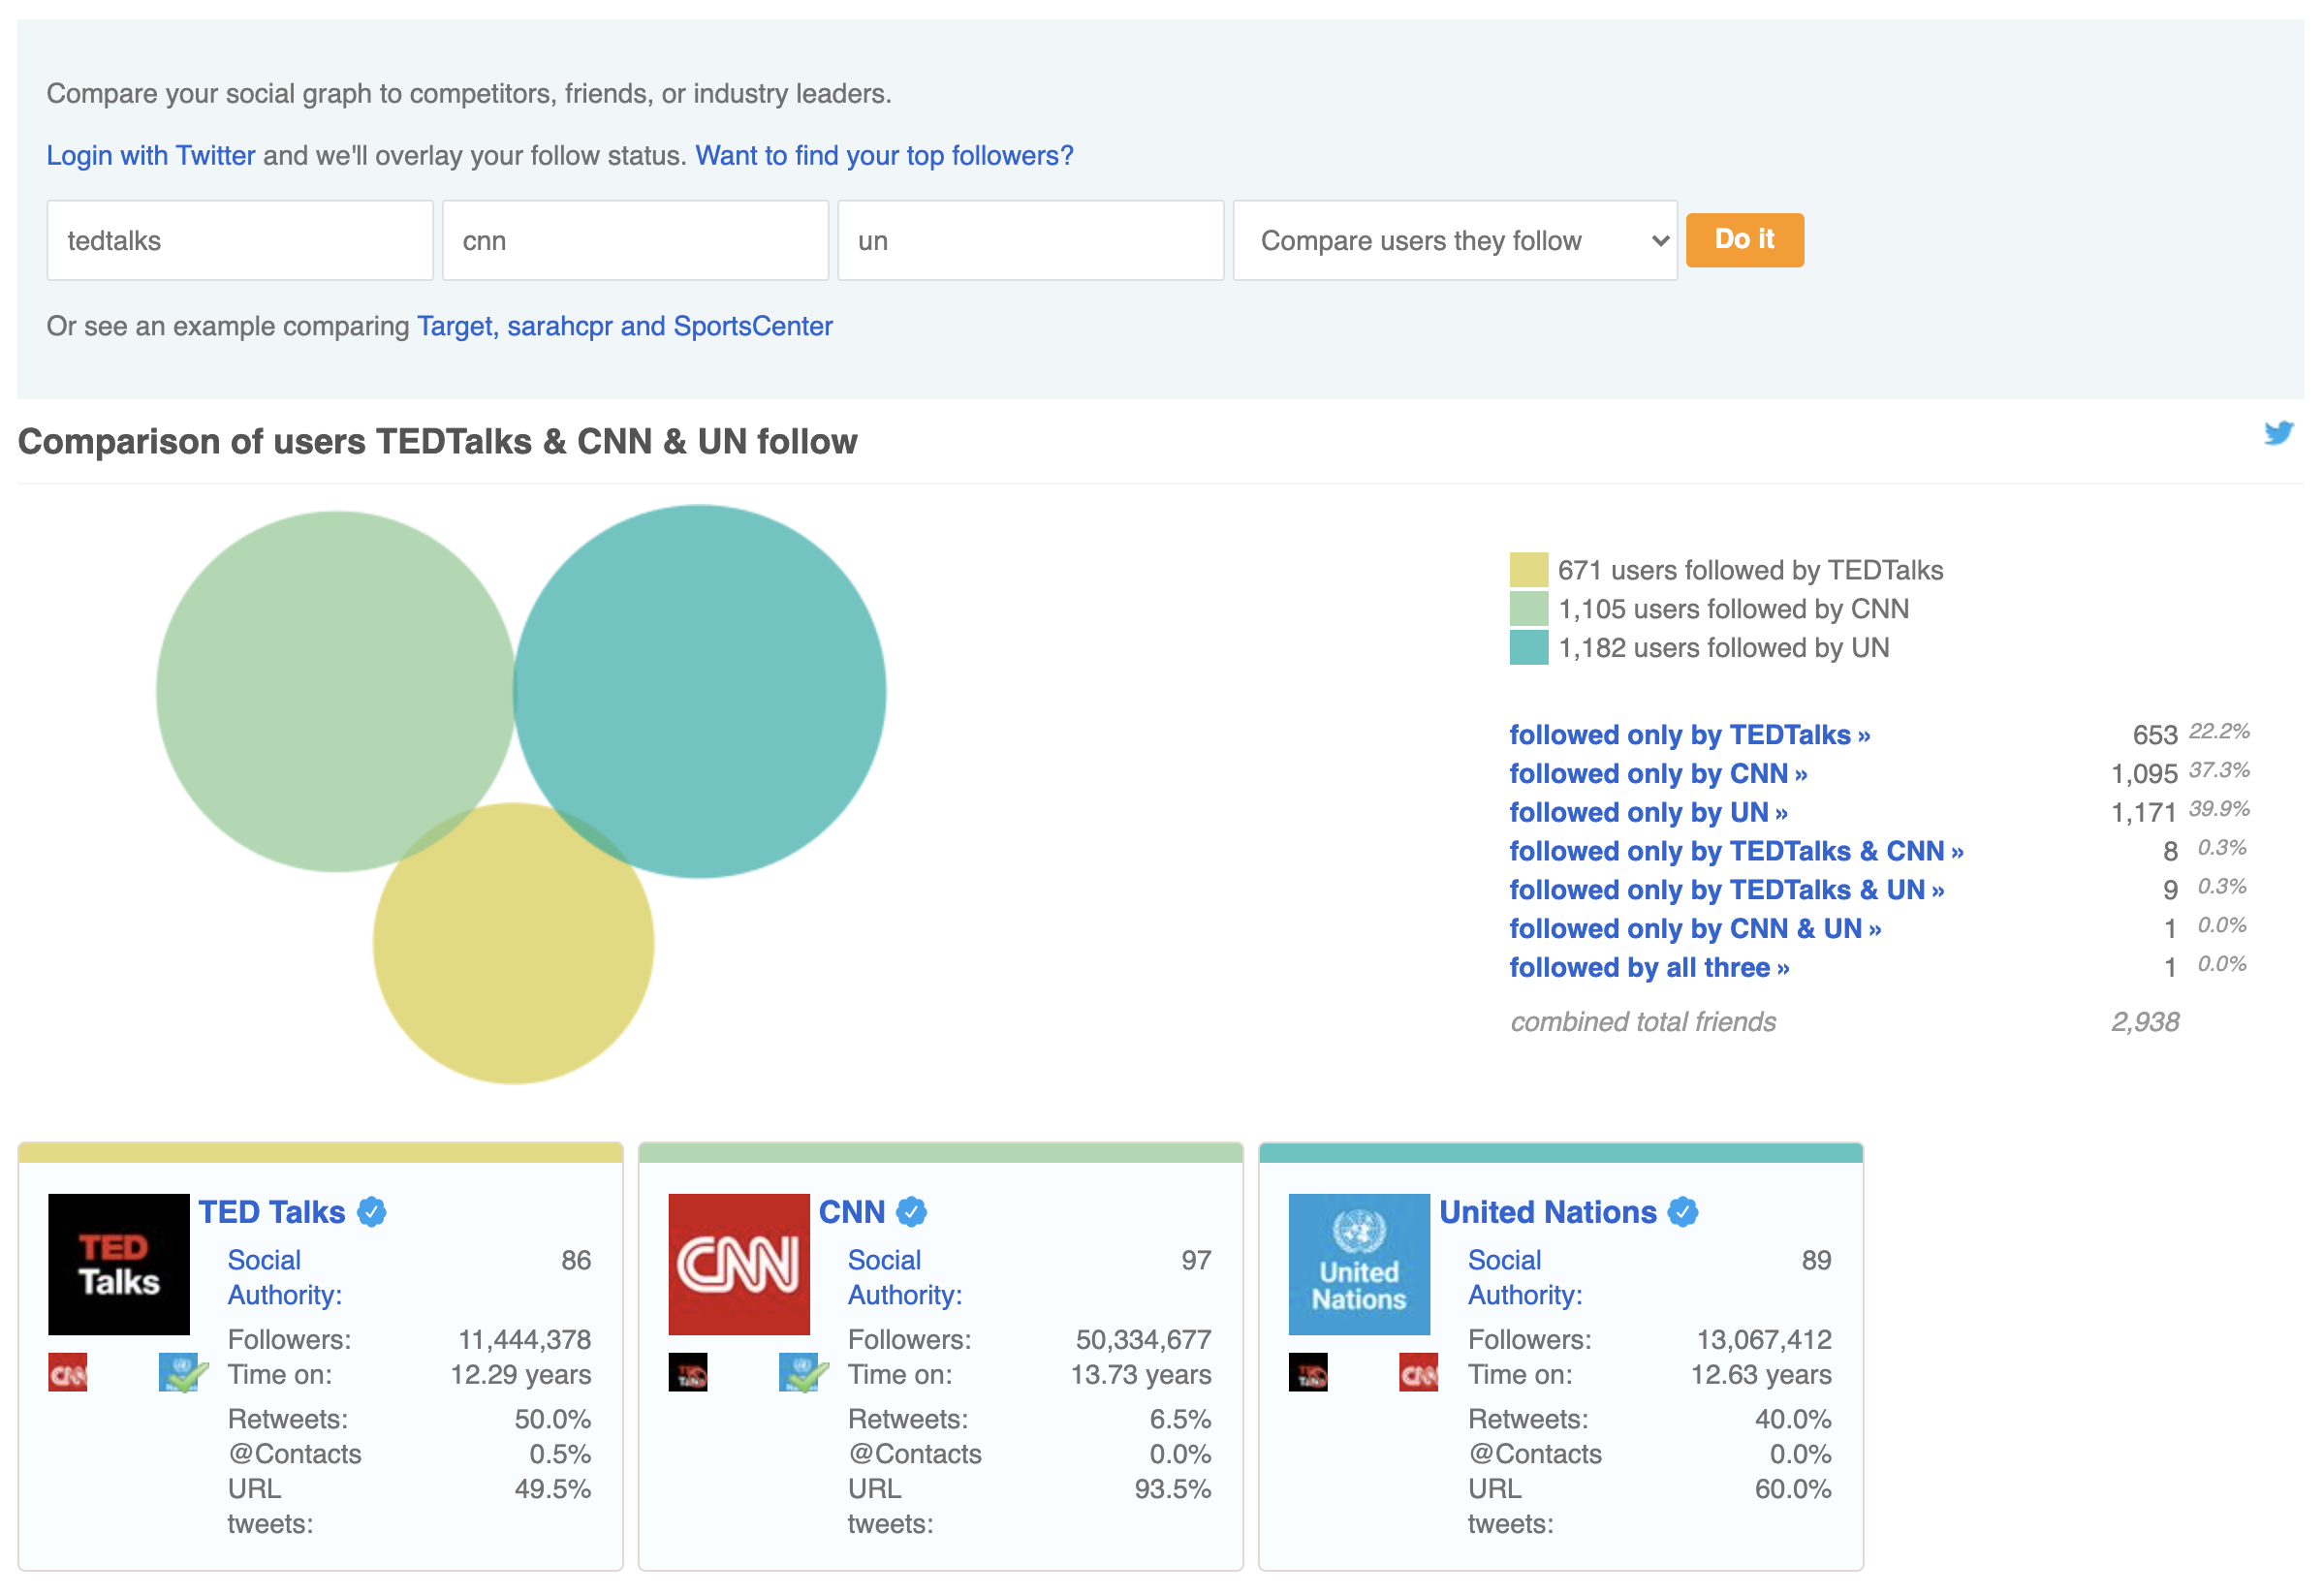Click the small TED icon under the CNN avatar
The image size is (2324, 1595).
[x=688, y=1372]
